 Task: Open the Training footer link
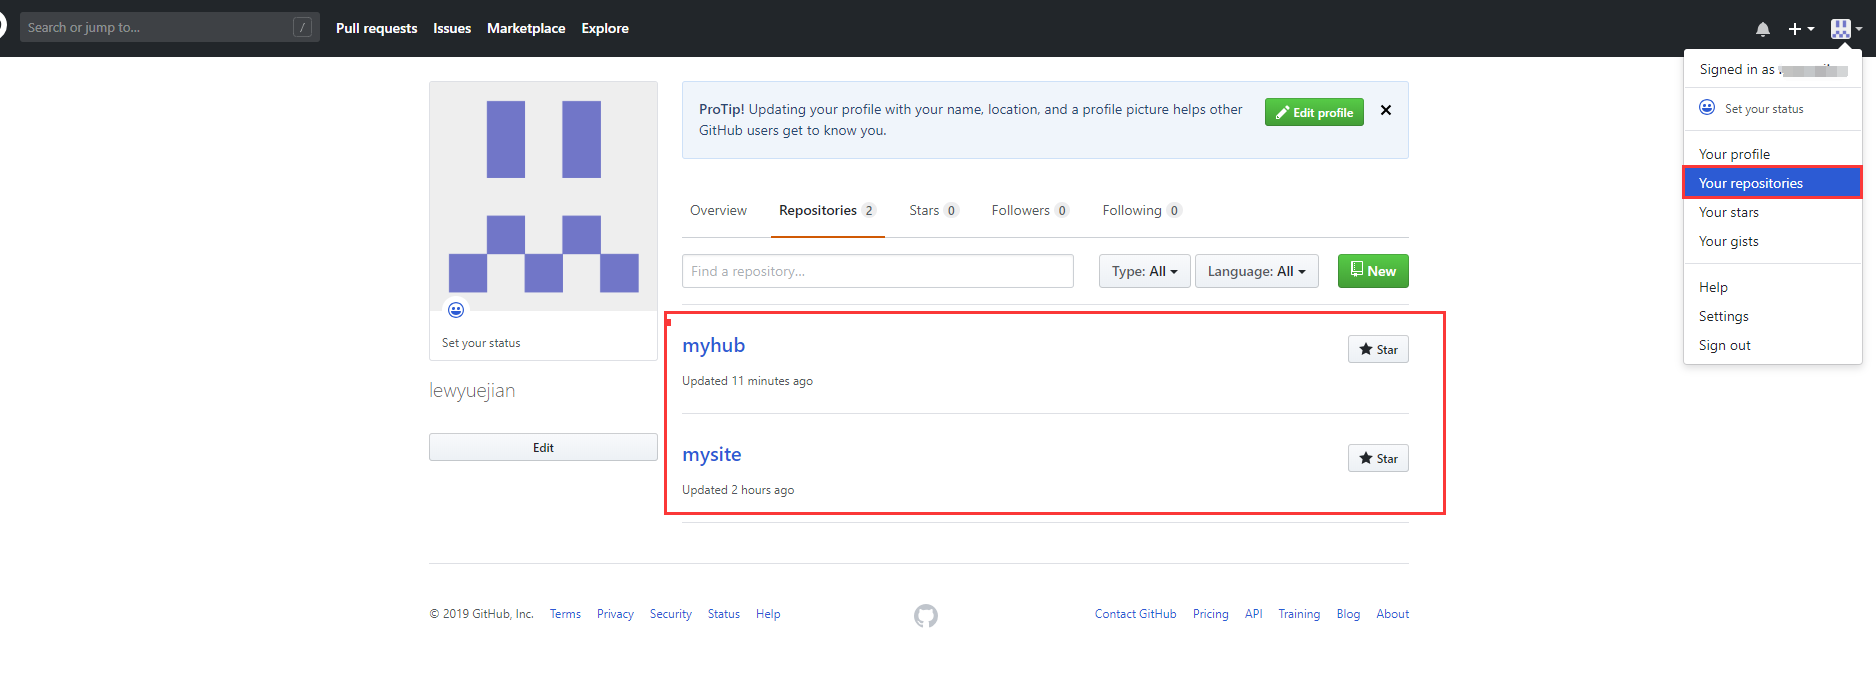[x=1299, y=614]
